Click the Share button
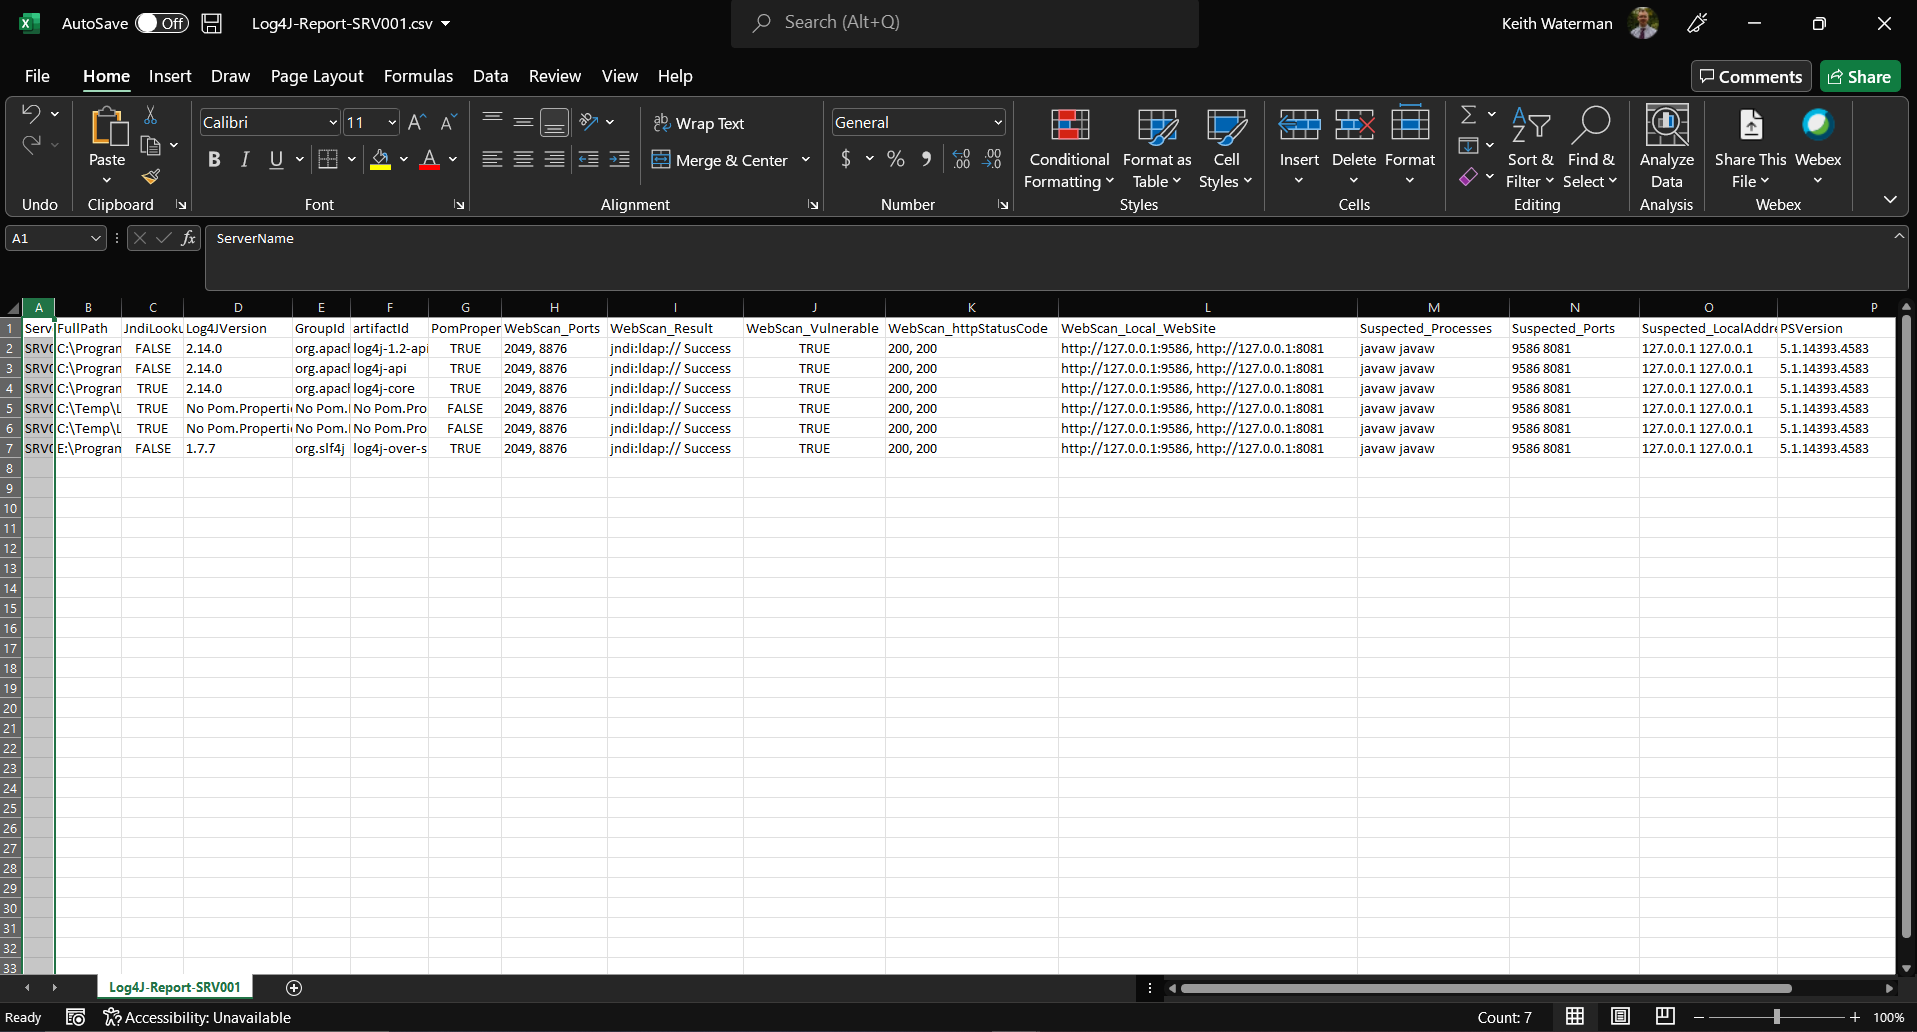This screenshot has width=1917, height=1032. click(1860, 77)
